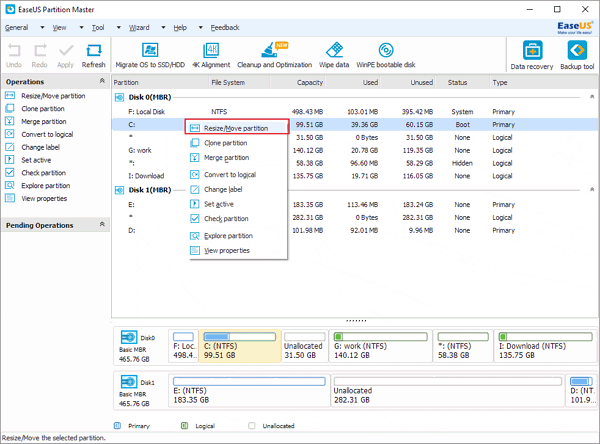The image size is (600, 444).
Task: Select Unallocated 31.50 GB block on Disk0
Action: (305, 346)
